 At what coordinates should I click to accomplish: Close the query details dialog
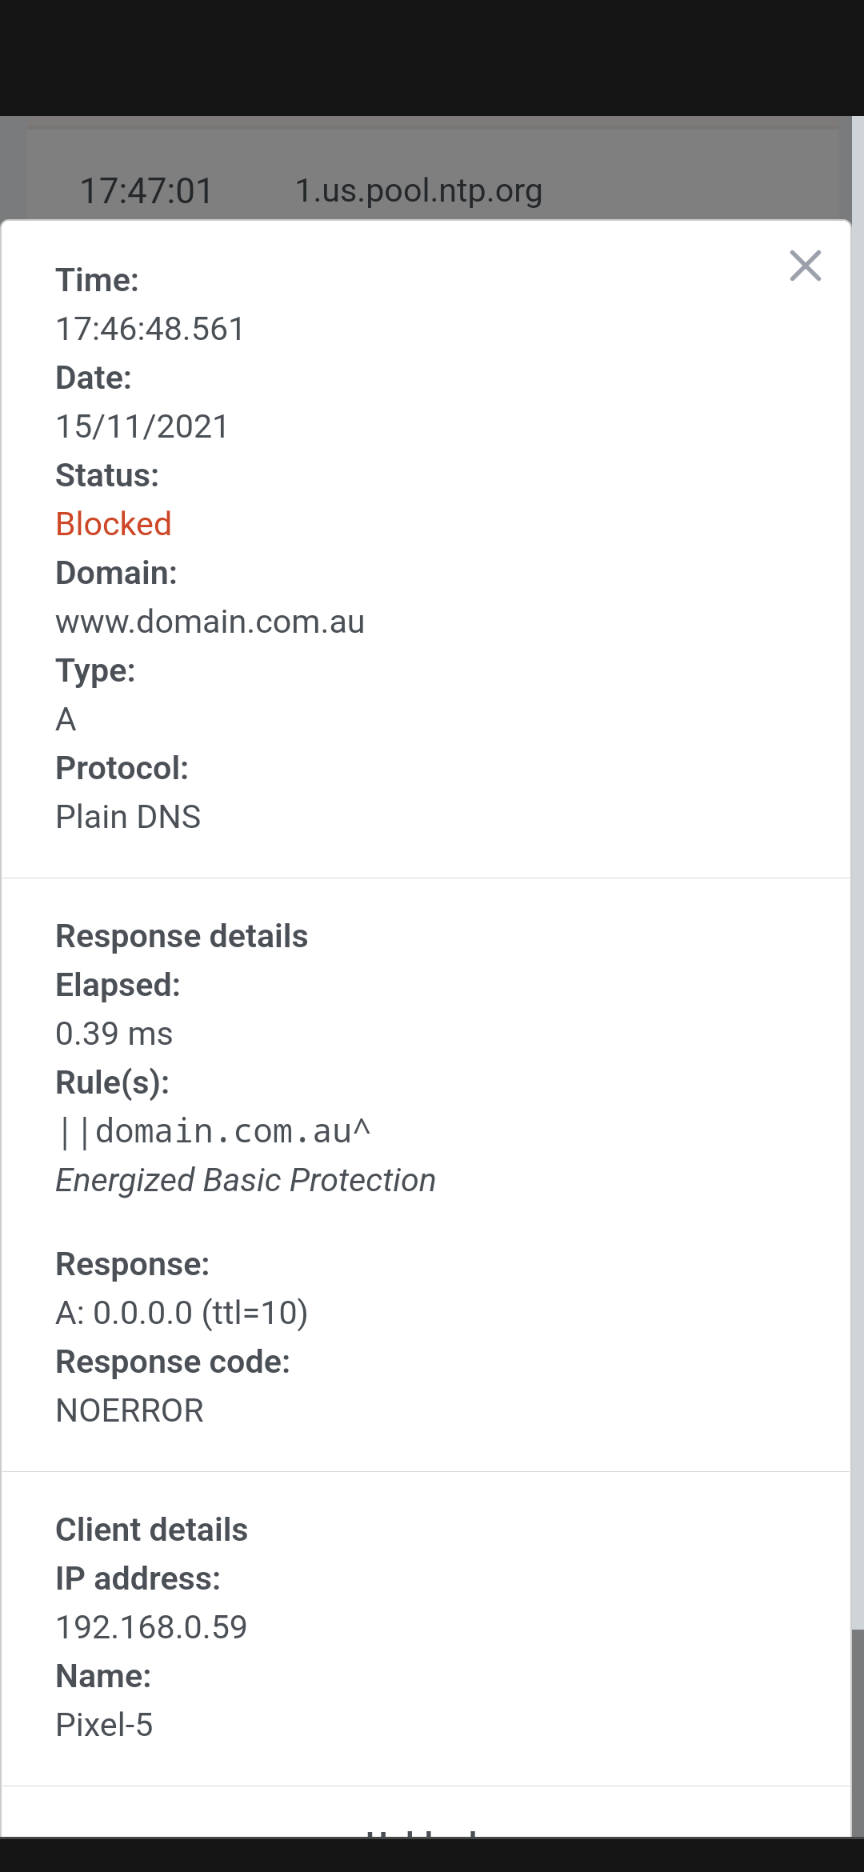805,266
